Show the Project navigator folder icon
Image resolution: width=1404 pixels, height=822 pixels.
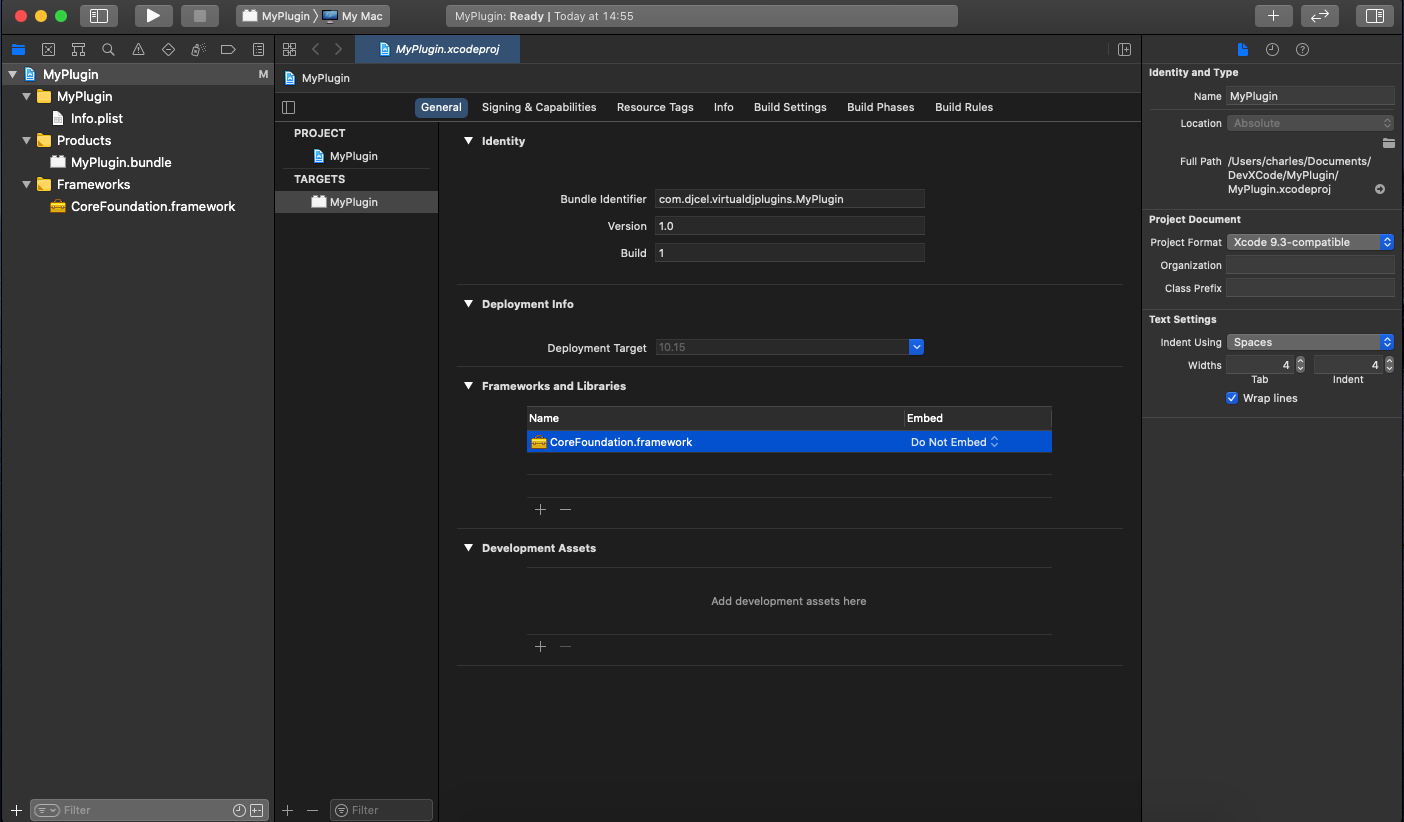tap(18, 49)
